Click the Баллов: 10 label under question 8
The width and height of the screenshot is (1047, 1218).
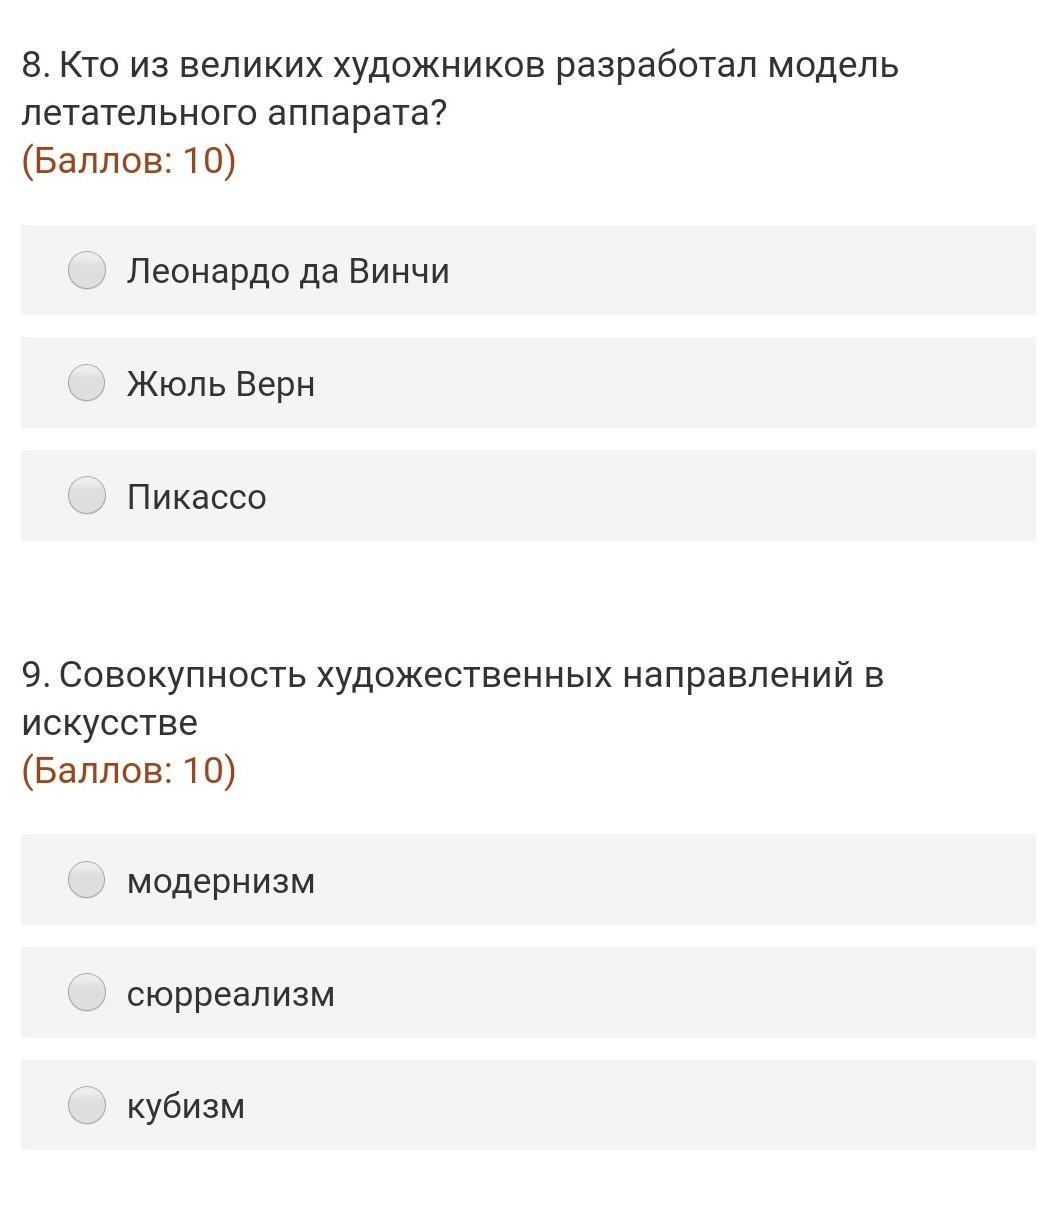pyautogui.click(x=129, y=160)
